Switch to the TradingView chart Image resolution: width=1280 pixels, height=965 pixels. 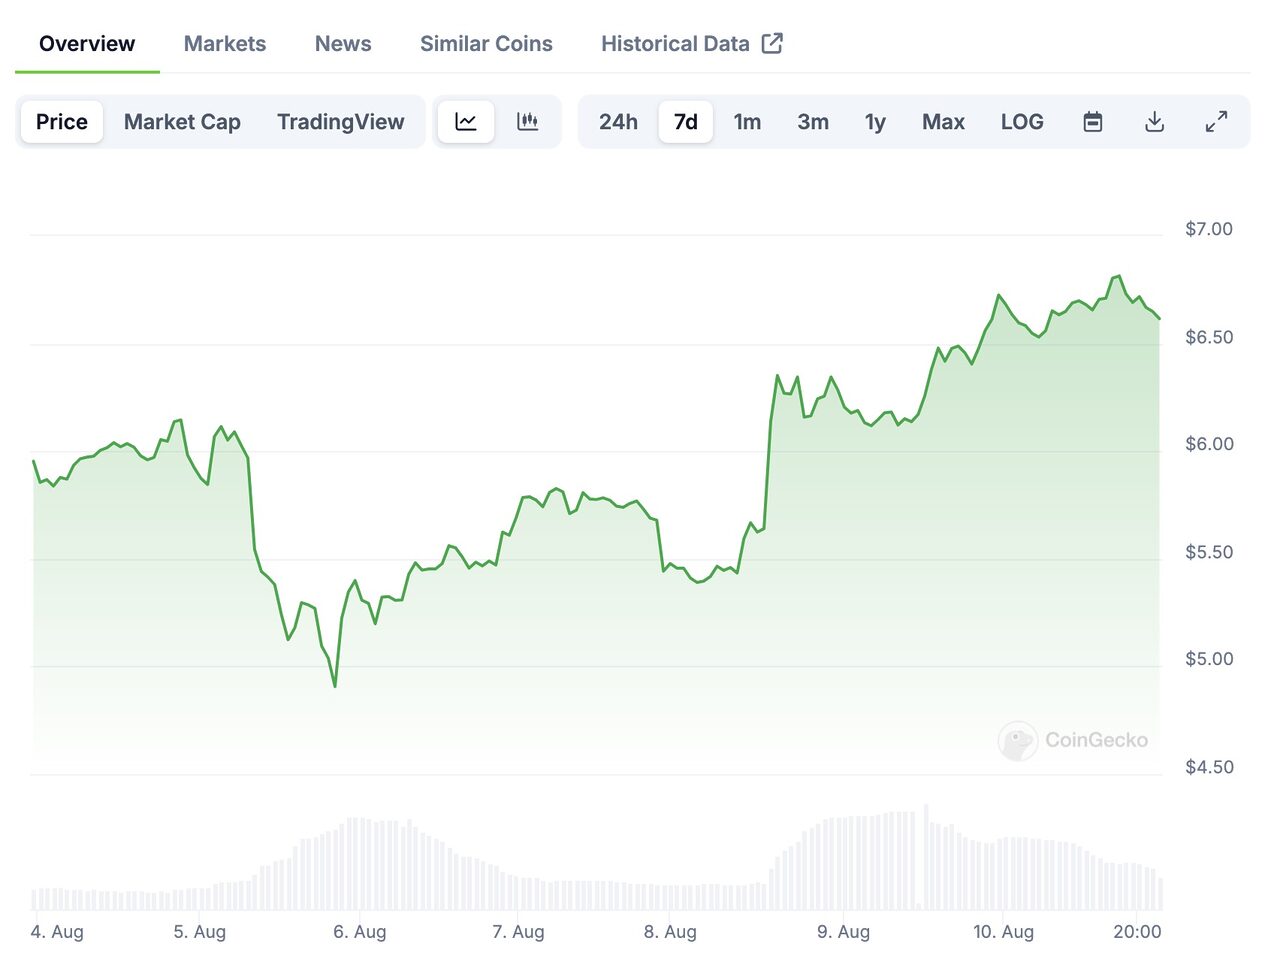tap(340, 122)
